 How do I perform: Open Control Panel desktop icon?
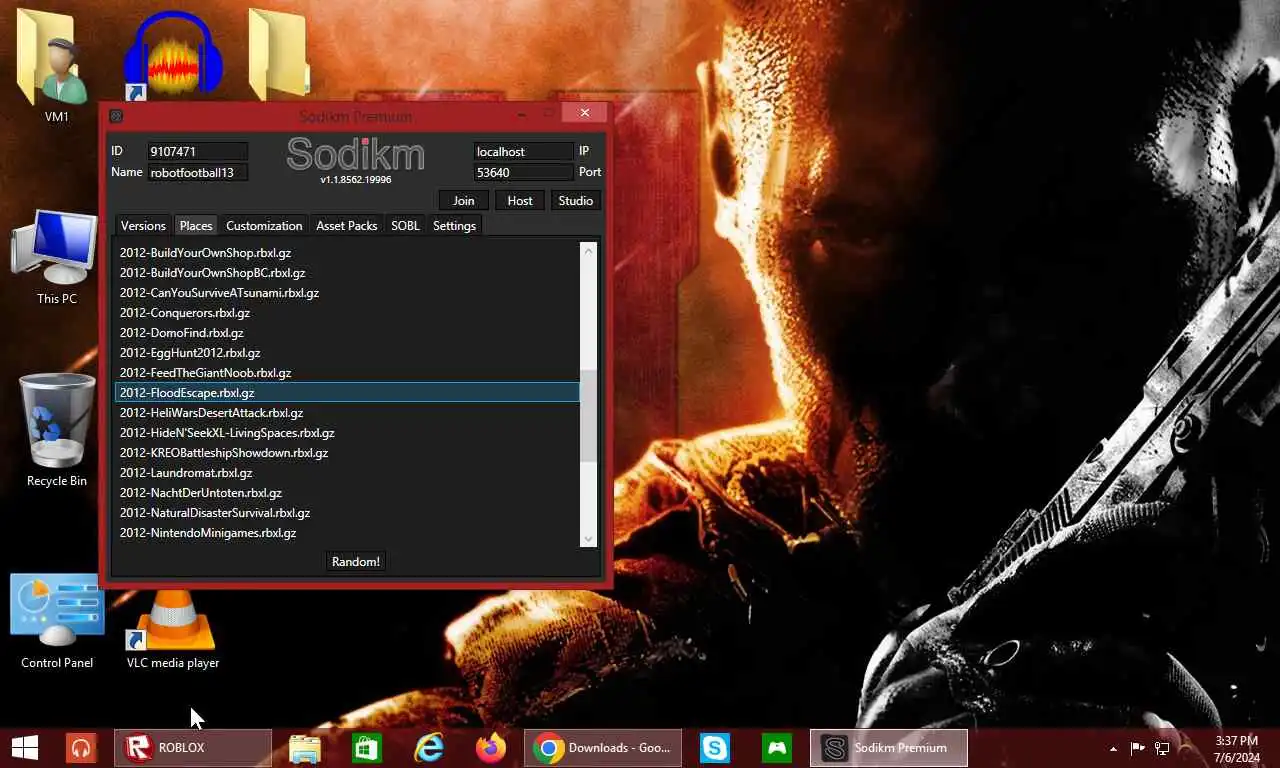[57, 621]
